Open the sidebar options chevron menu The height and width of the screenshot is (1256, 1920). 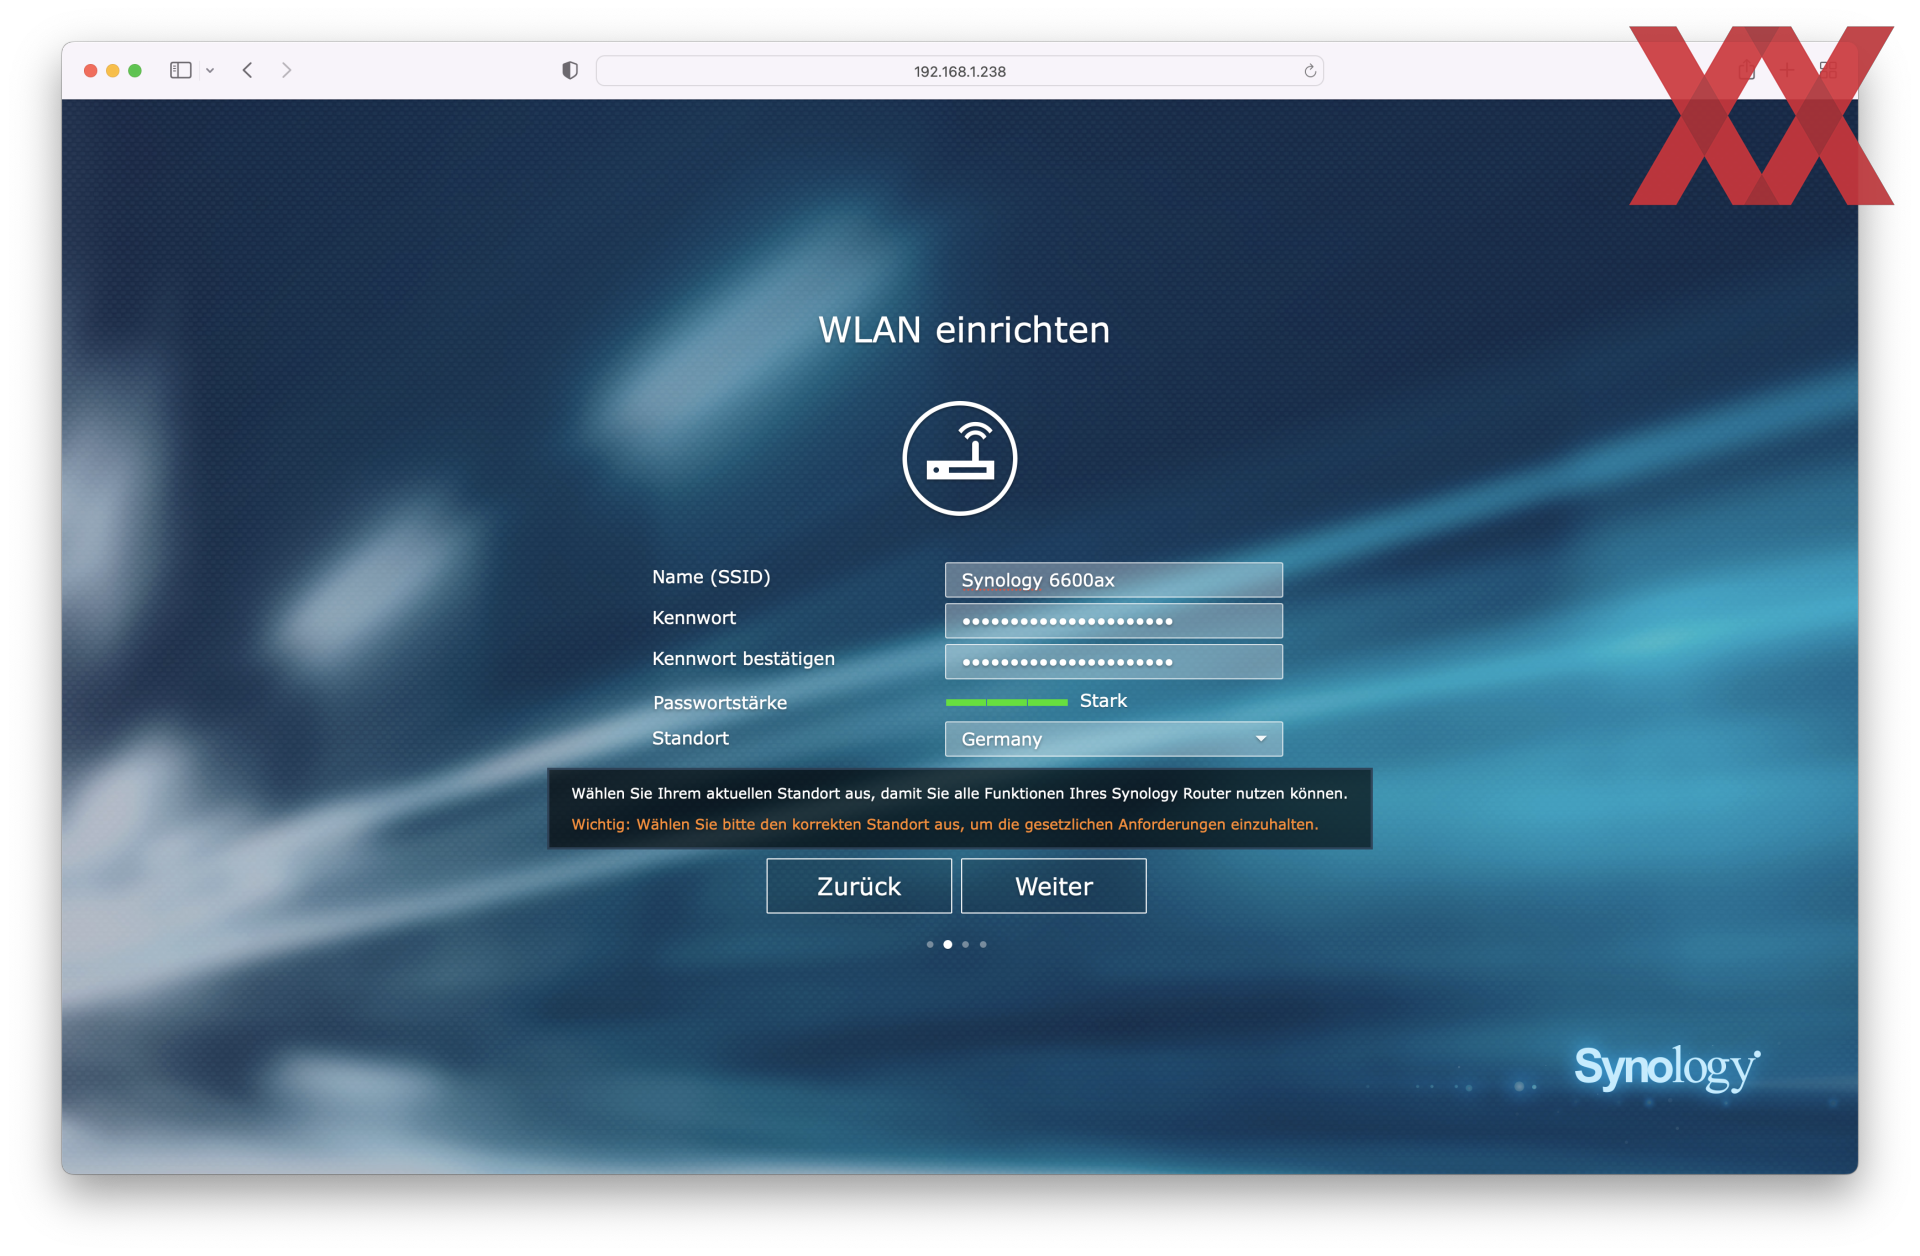coord(210,71)
